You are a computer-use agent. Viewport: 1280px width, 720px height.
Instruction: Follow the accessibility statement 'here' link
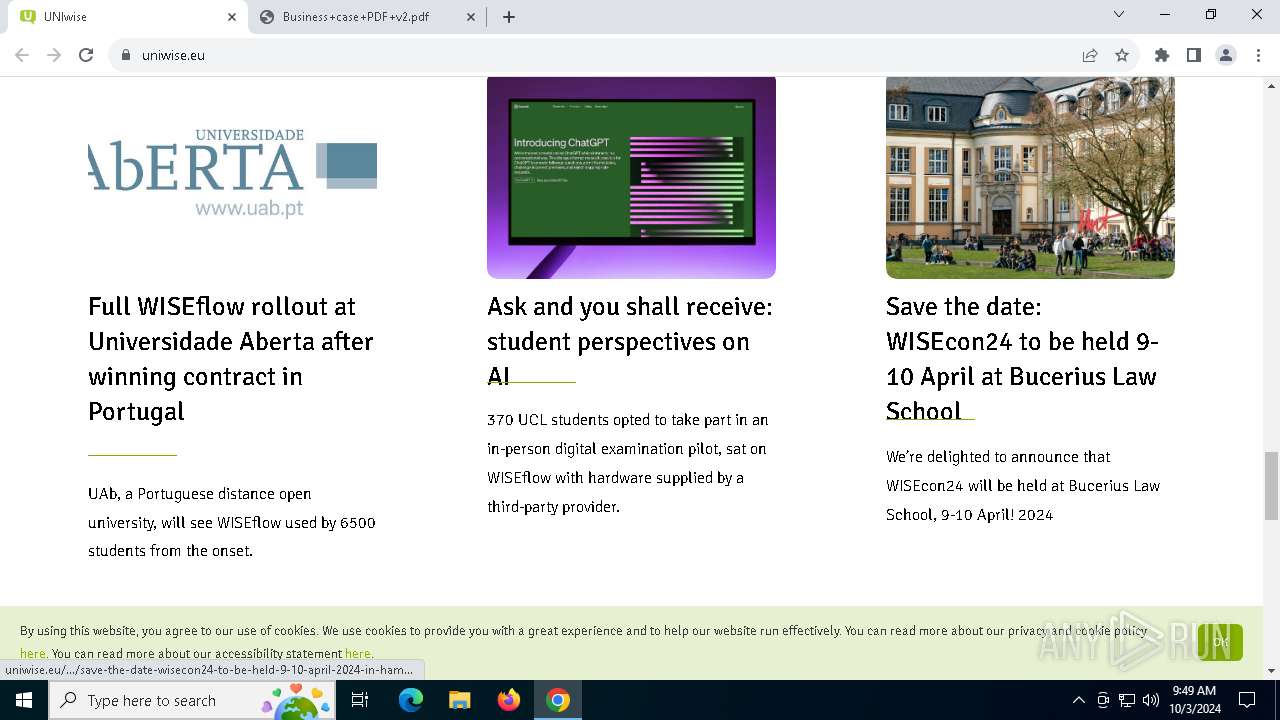358,654
